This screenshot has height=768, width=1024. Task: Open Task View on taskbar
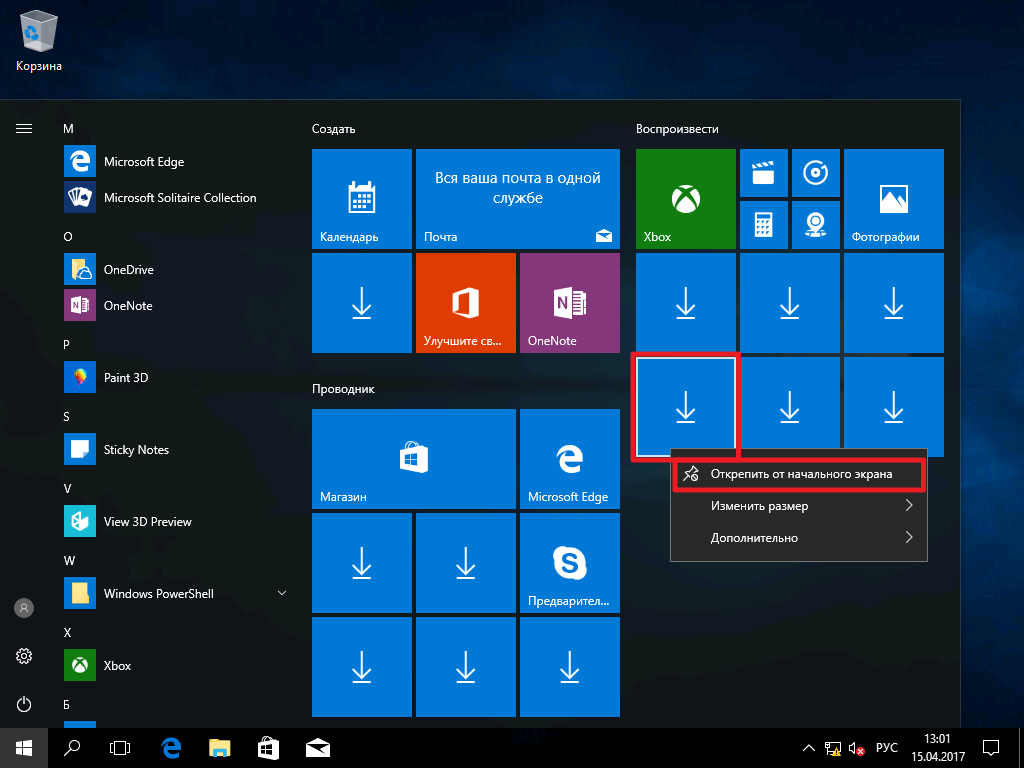pyautogui.click(x=120, y=748)
